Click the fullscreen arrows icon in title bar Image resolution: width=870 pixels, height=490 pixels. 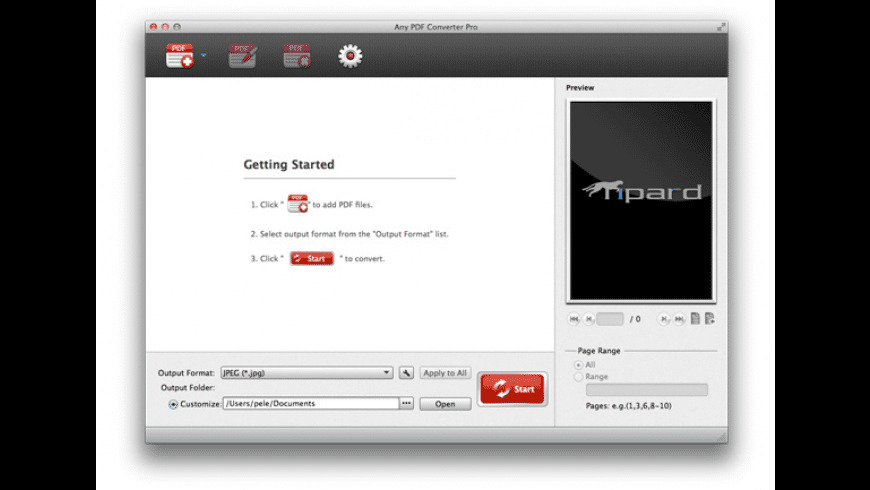pos(721,27)
